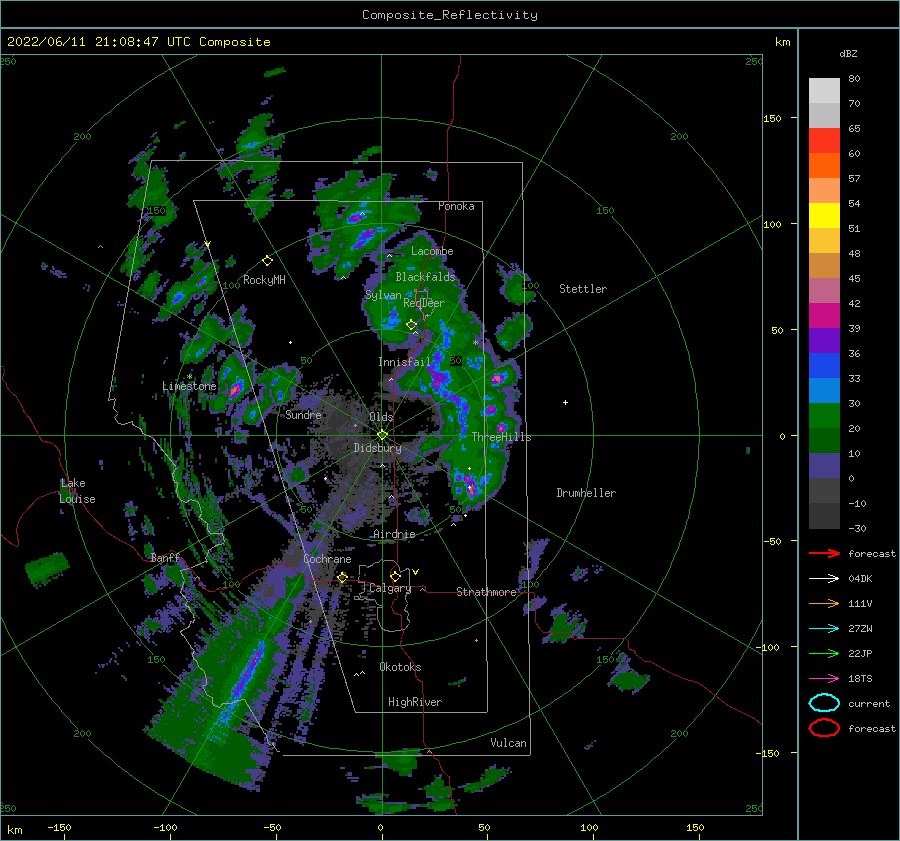Click the Composite_Reflectivity title
Image resolution: width=900 pixels, height=841 pixels.
[x=450, y=15]
